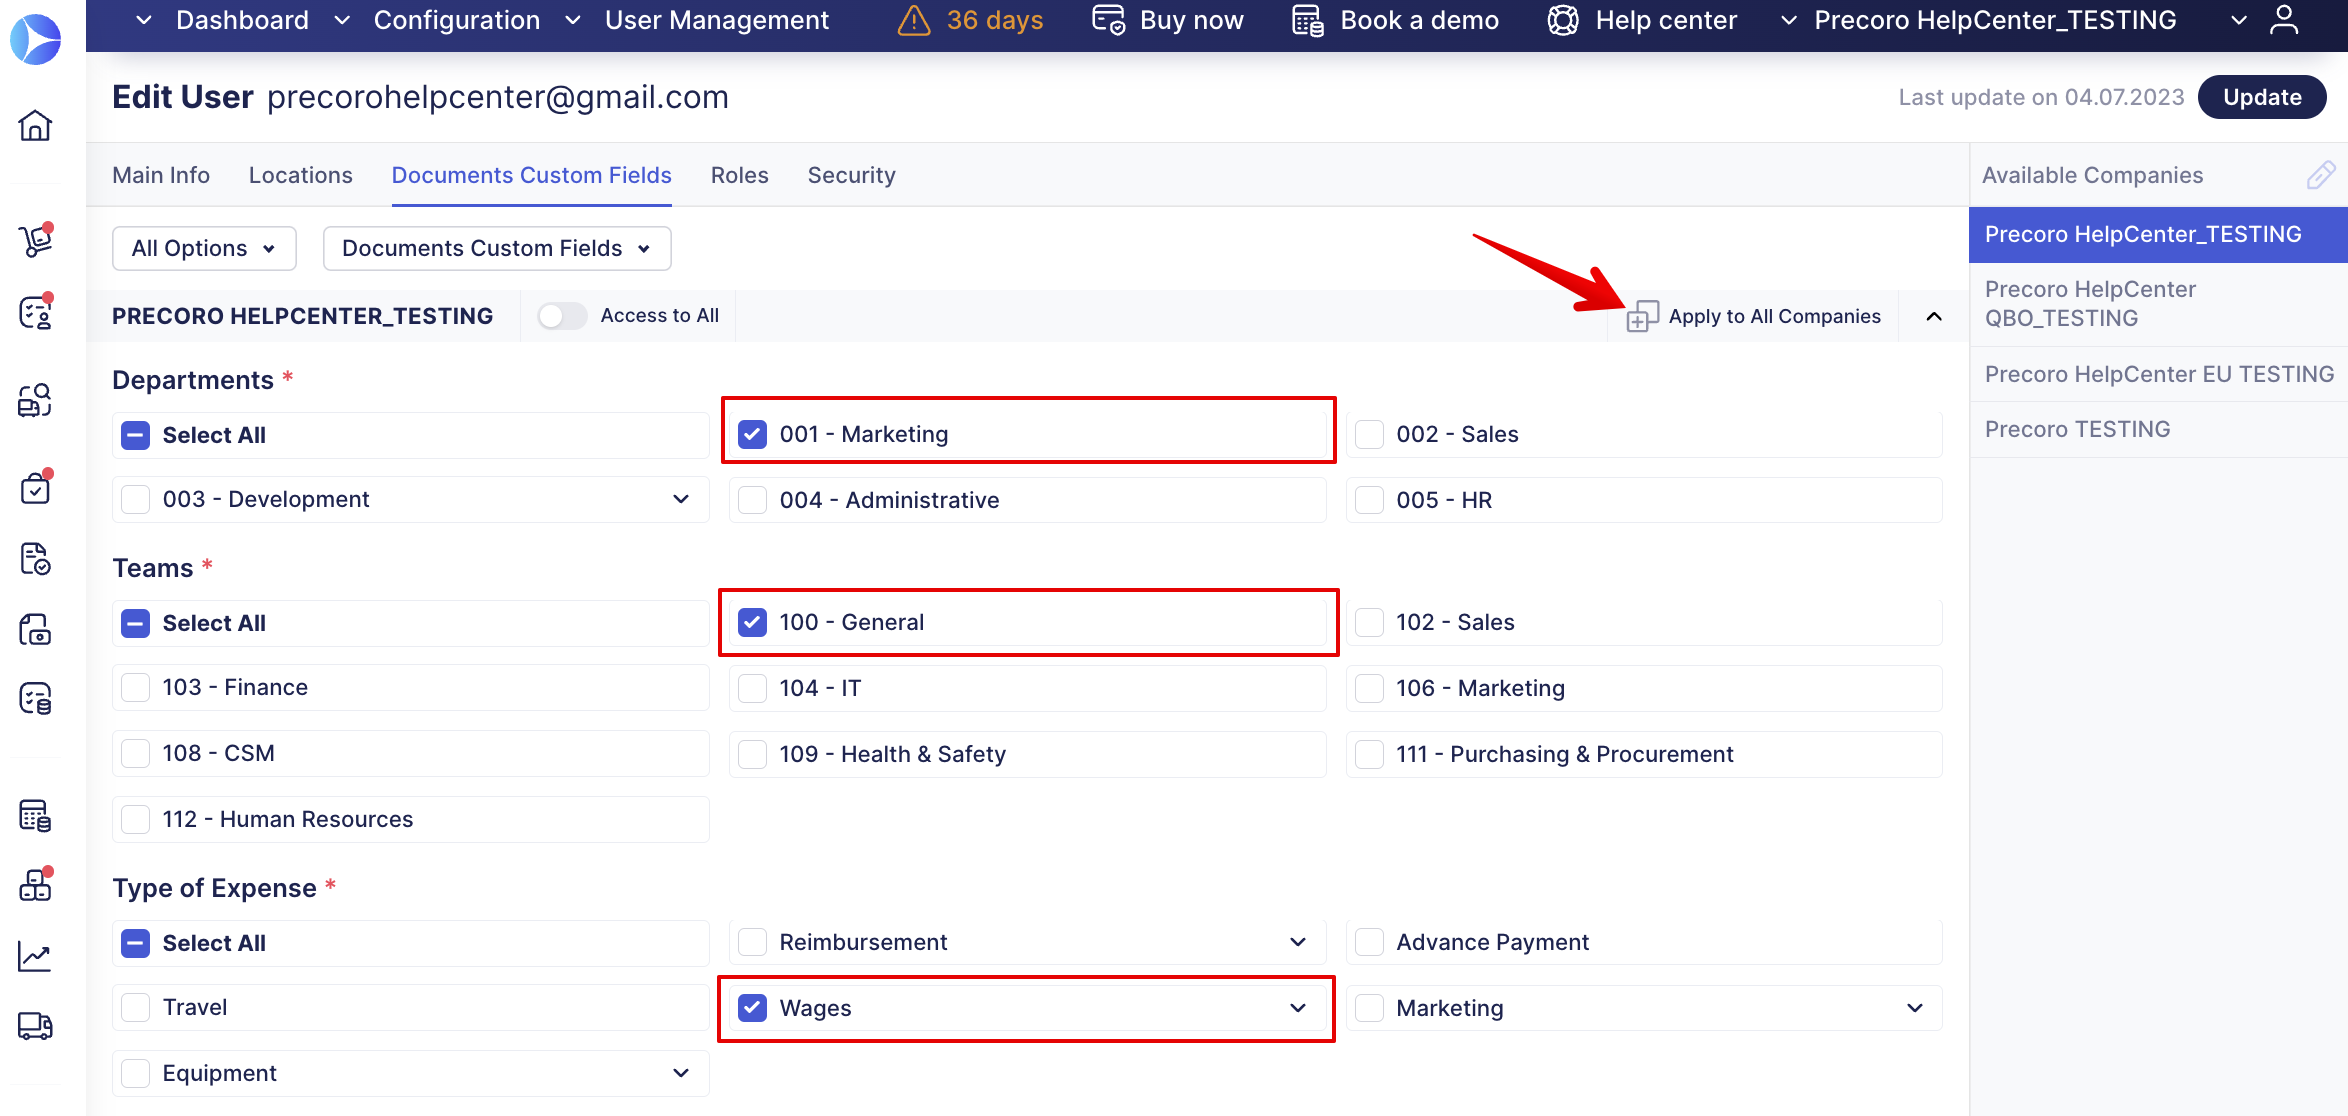The image size is (2348, 1116).
Task: Expand the Wages chevron
Action: pos(1298,1008)
